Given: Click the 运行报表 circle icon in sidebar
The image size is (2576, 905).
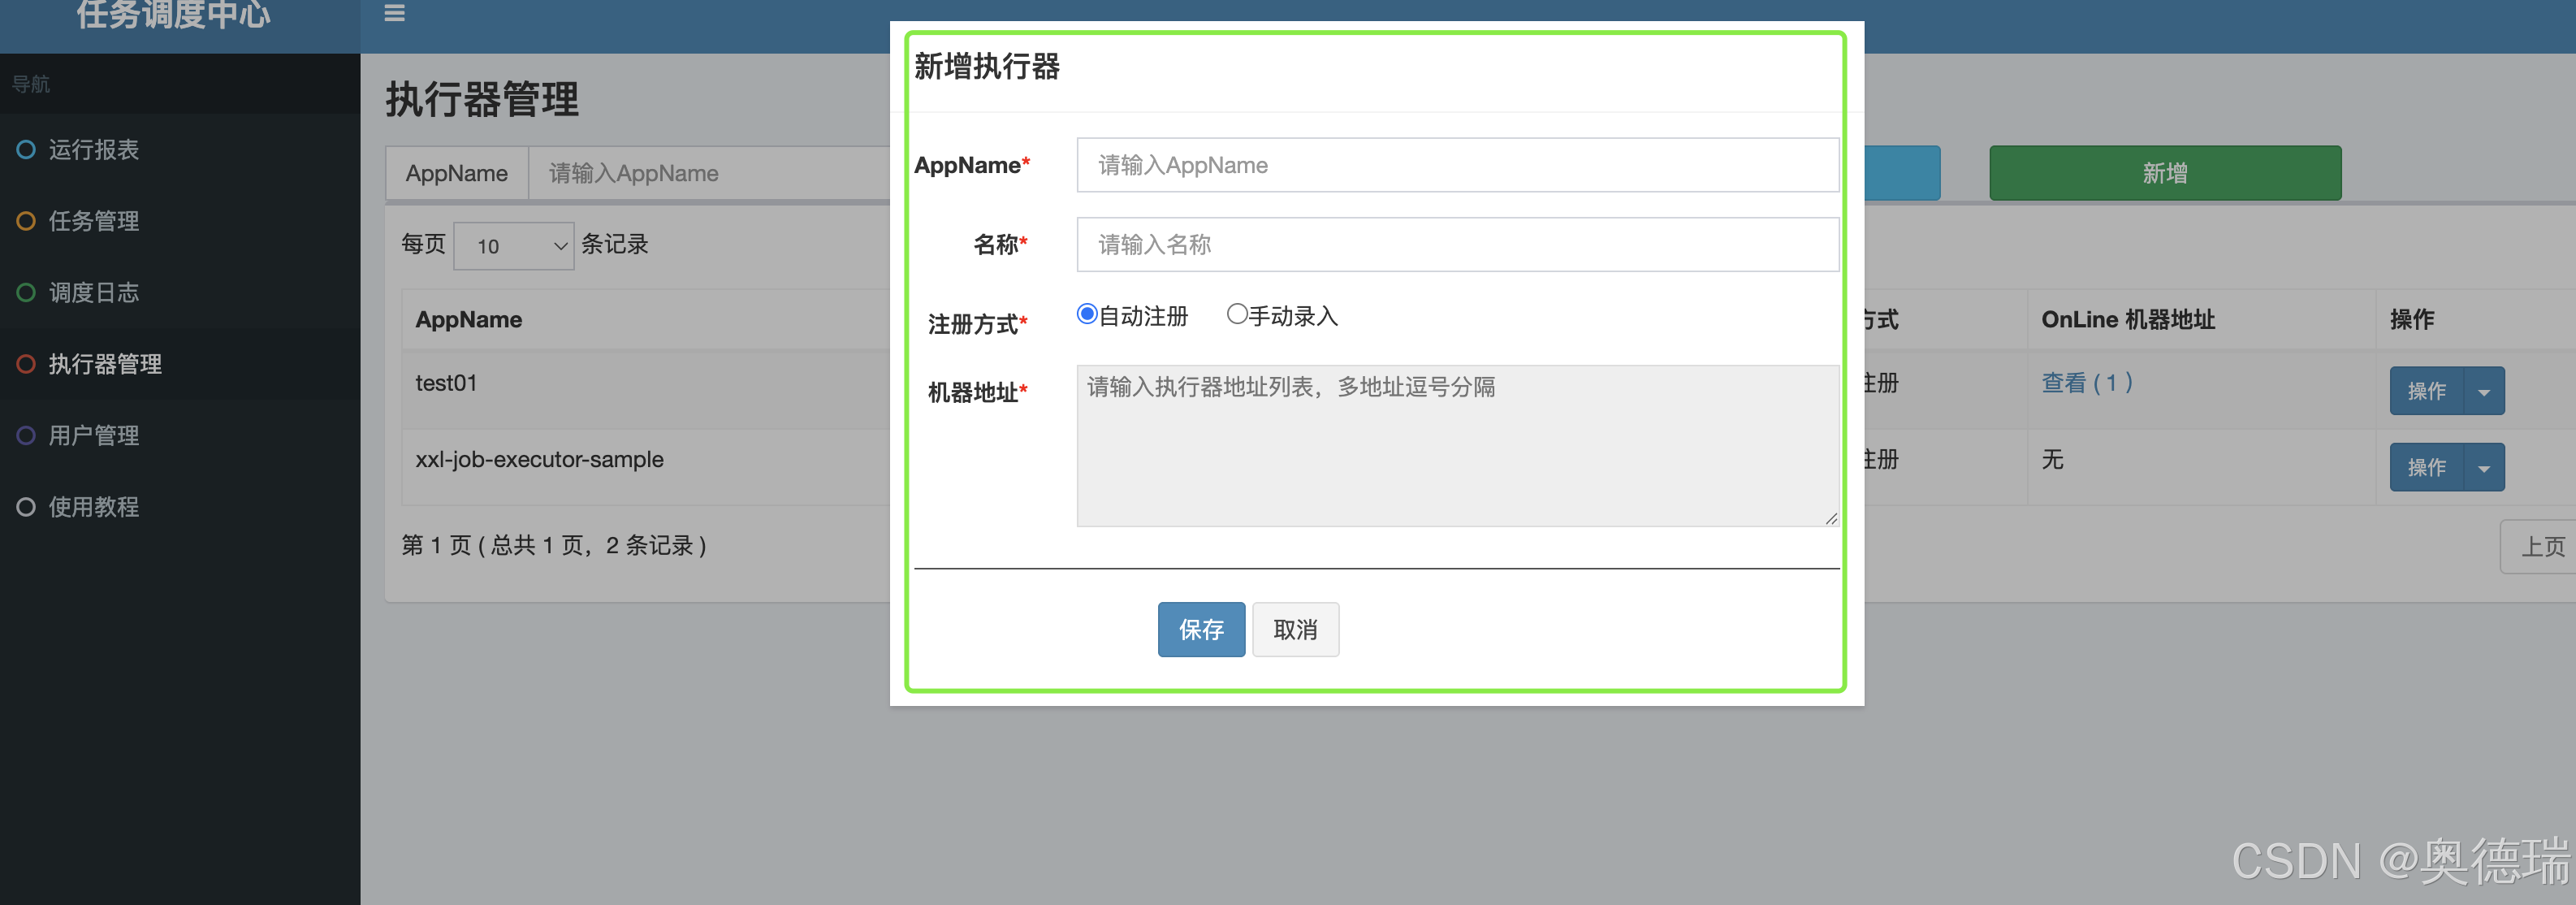Looking at the screenshot, I should click(x=26, y=149).
